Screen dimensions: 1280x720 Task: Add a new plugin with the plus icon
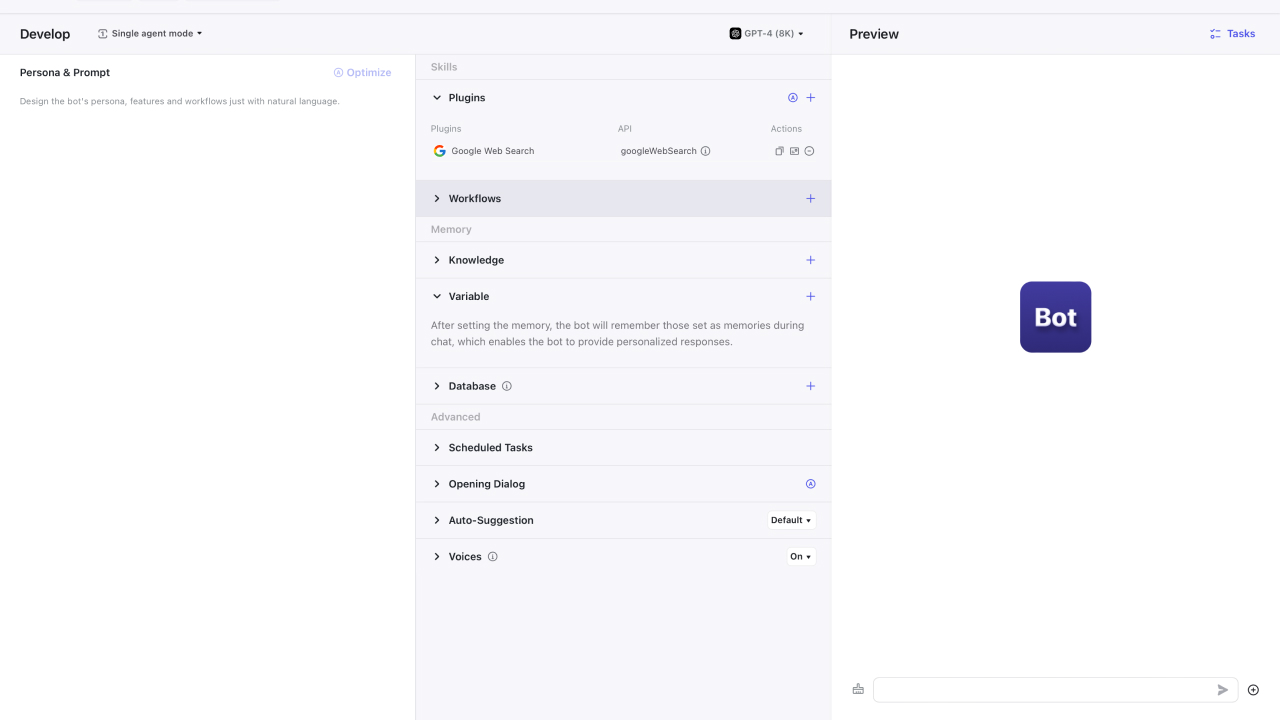click(x=811, y=98)
